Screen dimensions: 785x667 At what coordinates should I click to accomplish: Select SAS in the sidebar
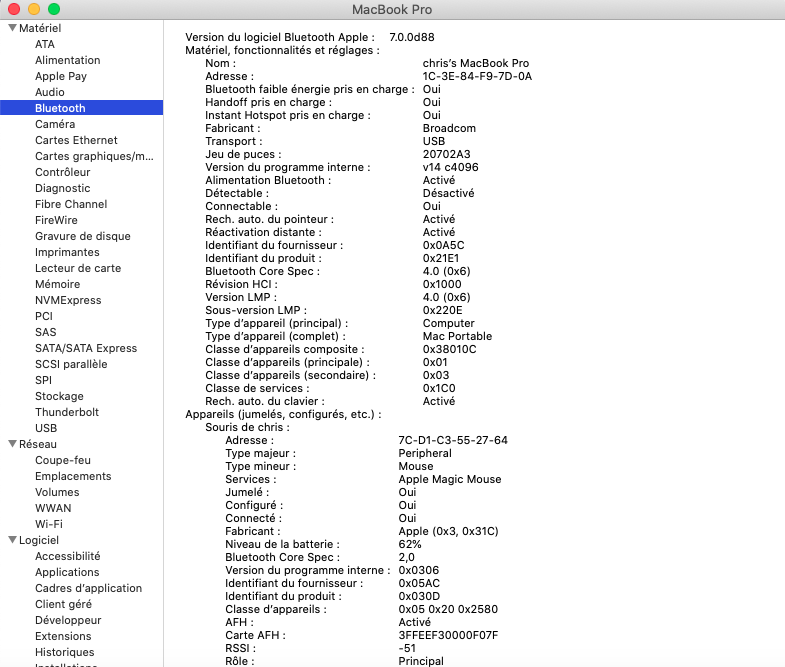coord(46,332)
